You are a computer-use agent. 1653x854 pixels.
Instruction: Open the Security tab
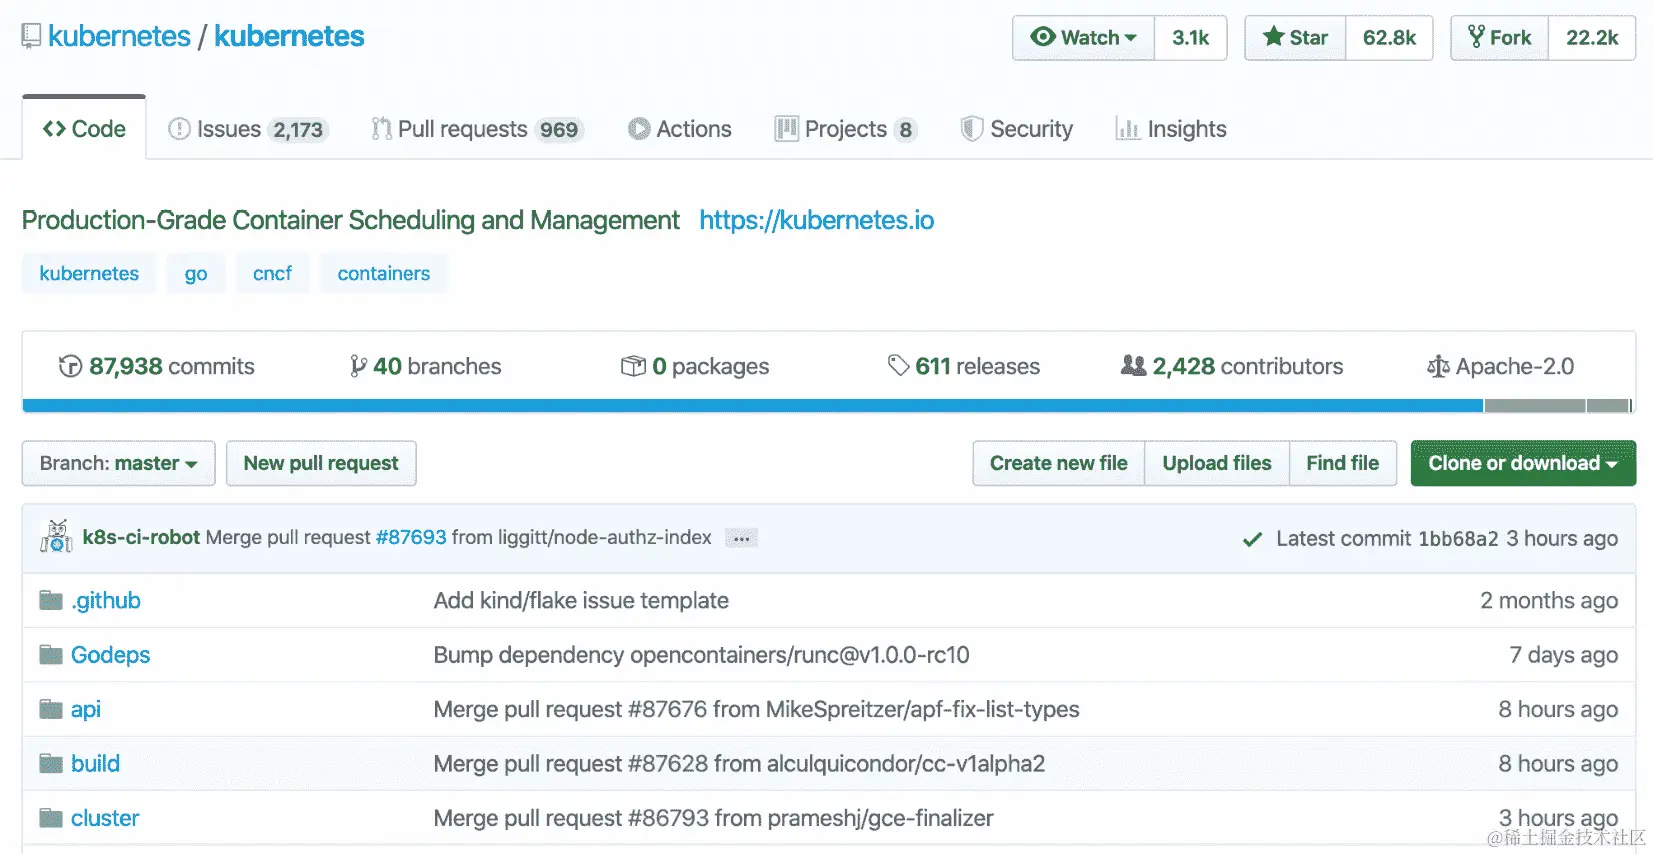pyautogui.click(x=1017, y=129)
